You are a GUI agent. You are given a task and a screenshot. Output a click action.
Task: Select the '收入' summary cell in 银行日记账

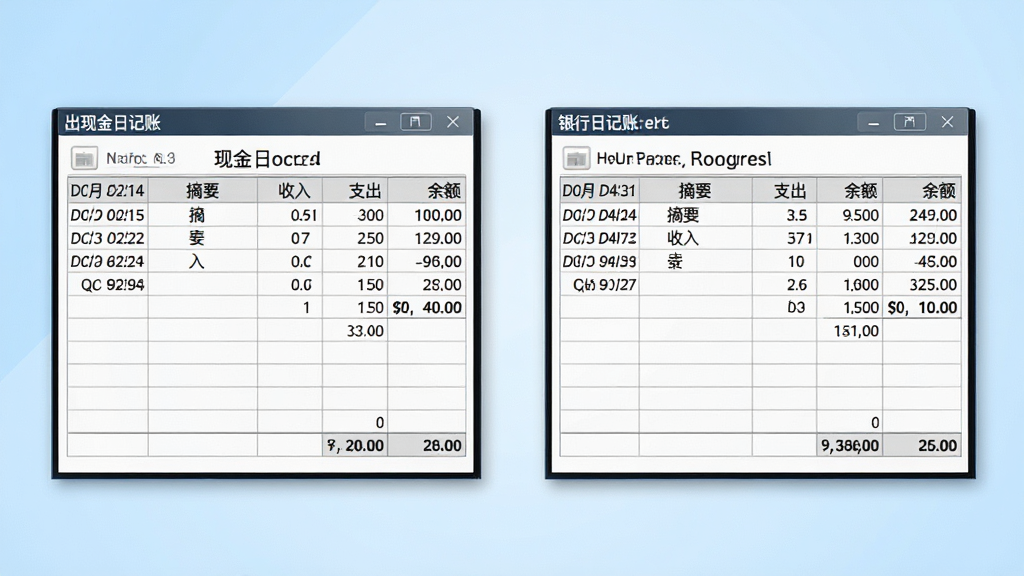tap(696, 238)
